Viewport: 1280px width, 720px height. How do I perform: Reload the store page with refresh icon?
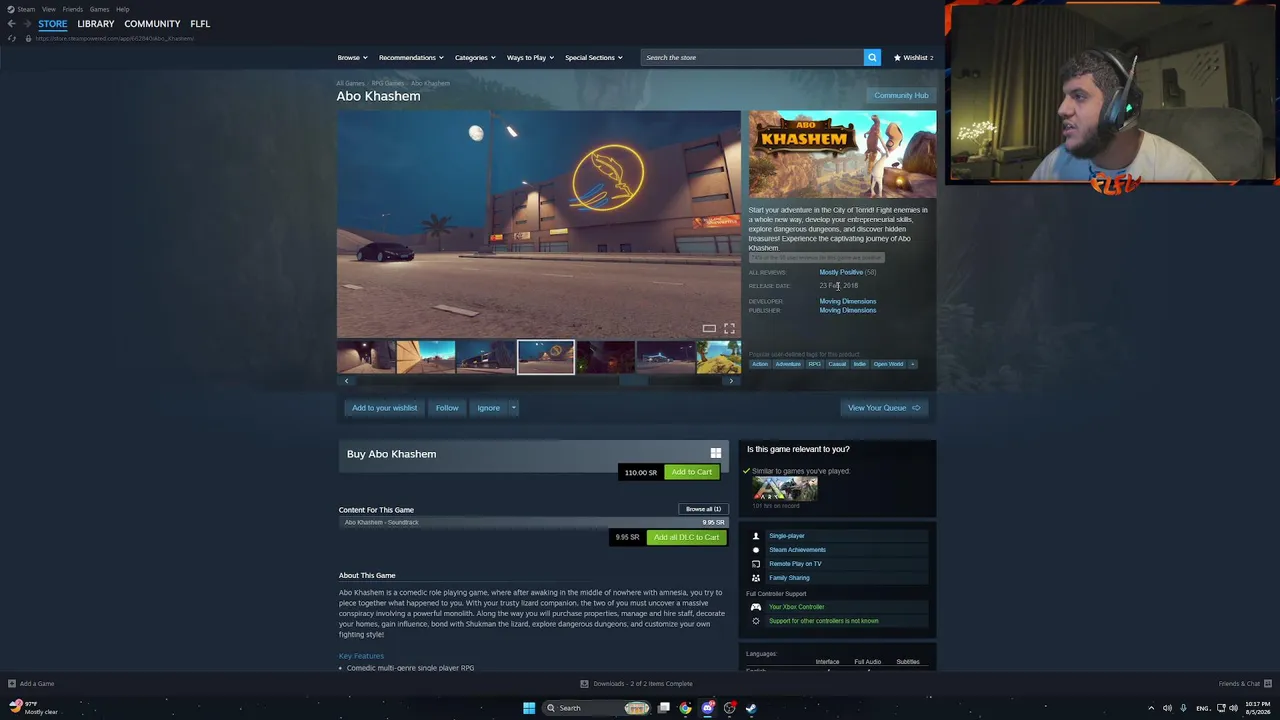point(12,38)
